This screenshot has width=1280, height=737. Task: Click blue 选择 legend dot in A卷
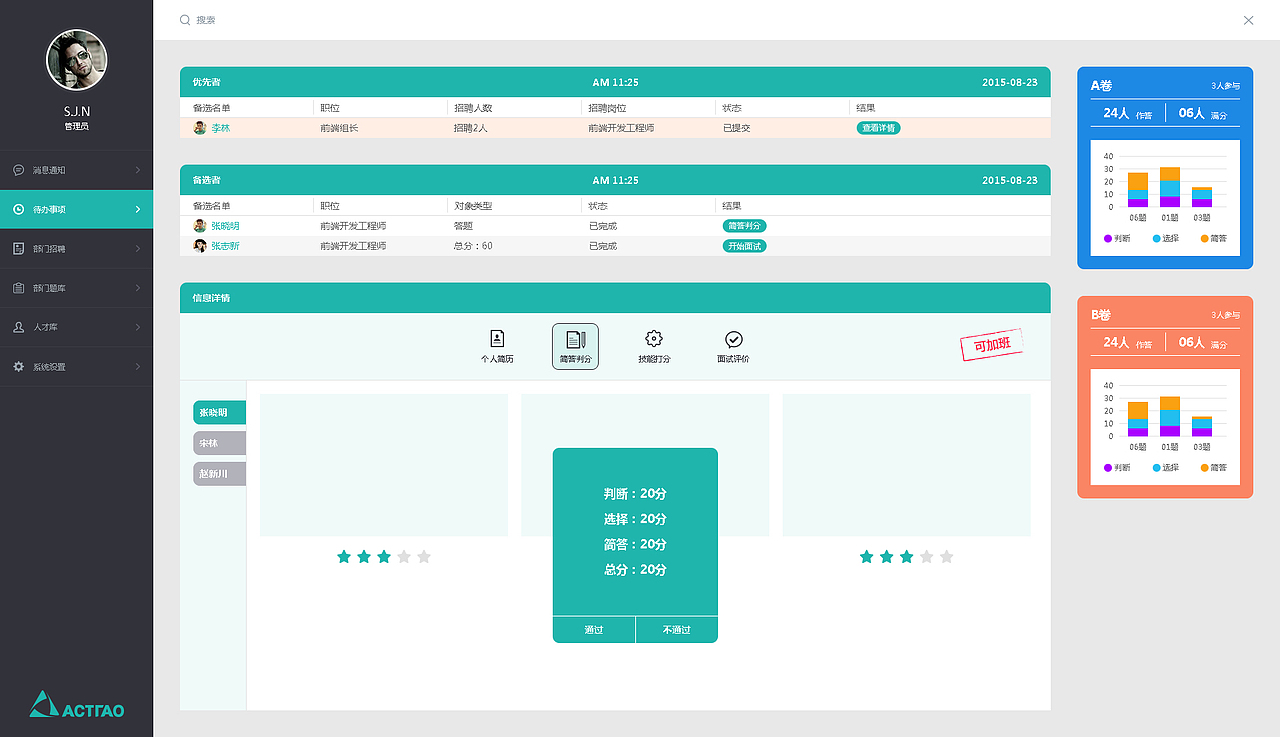pyautogui.click(x=1156, y=238)
